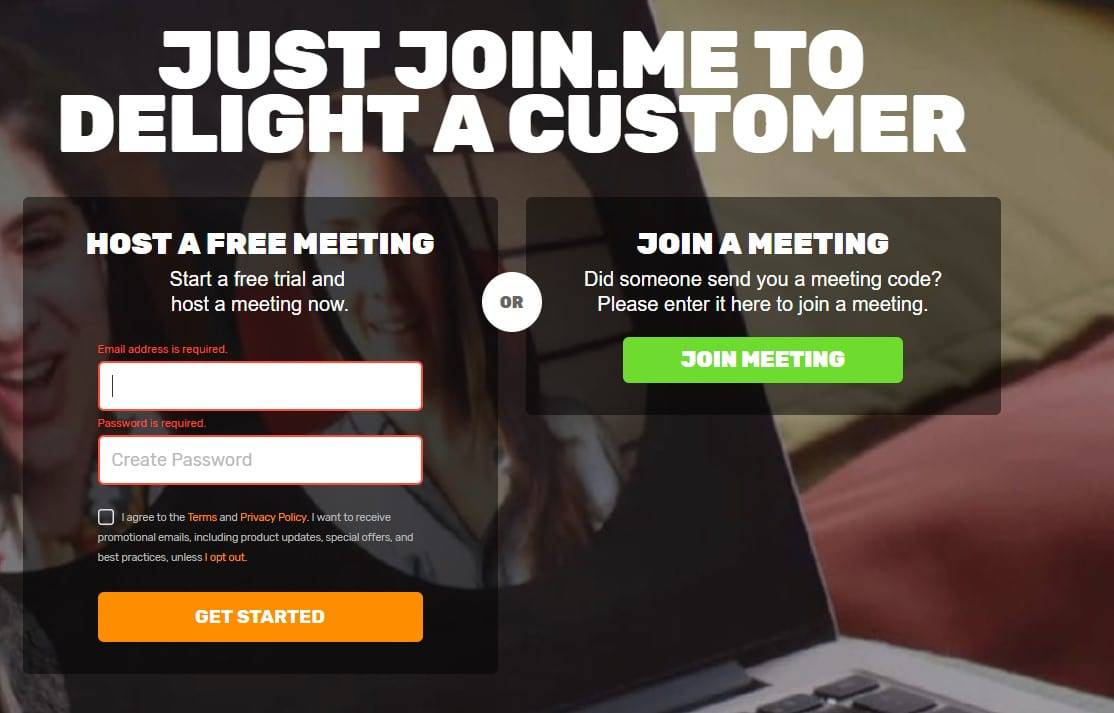Viewport: 1114px width, 713px height.
Task: Check the Terms and Privacy agreement checkbox
Action: click(x=106, y=517)
